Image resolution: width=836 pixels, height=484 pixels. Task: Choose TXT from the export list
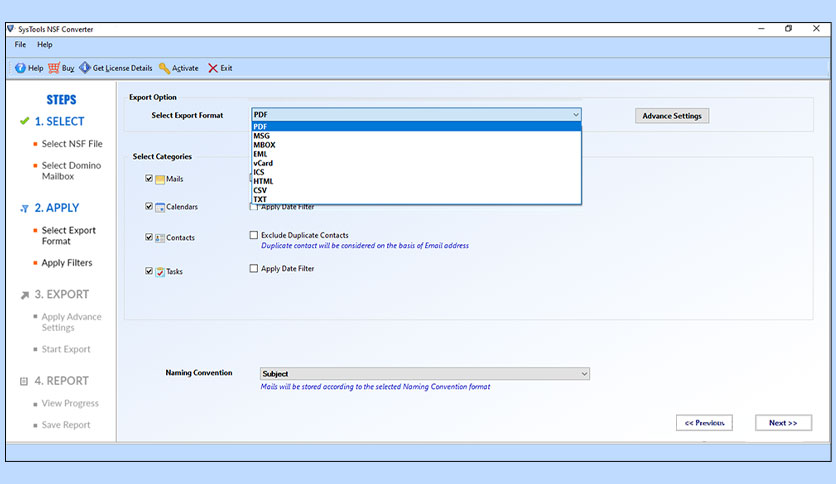coord(416,199)
